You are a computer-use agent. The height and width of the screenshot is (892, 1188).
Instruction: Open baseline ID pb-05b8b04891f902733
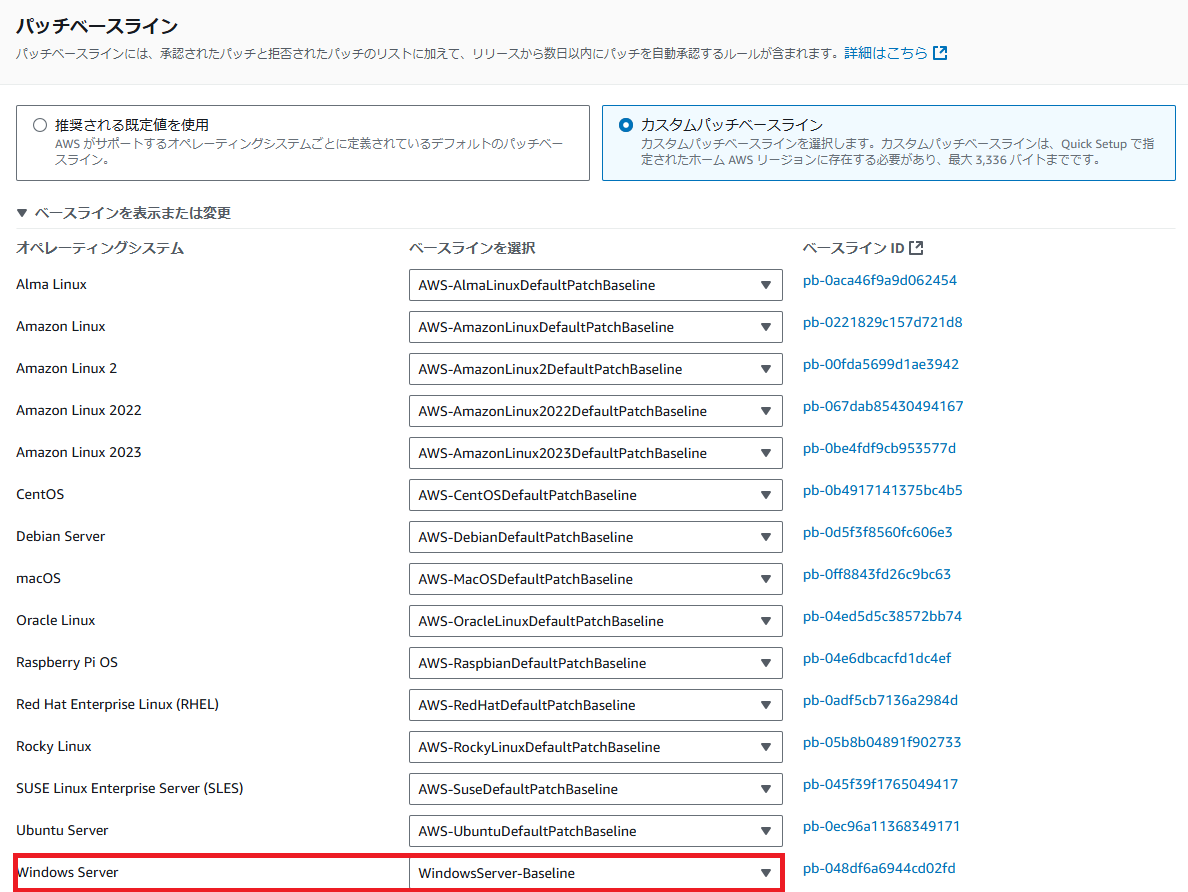click(882, 742)
